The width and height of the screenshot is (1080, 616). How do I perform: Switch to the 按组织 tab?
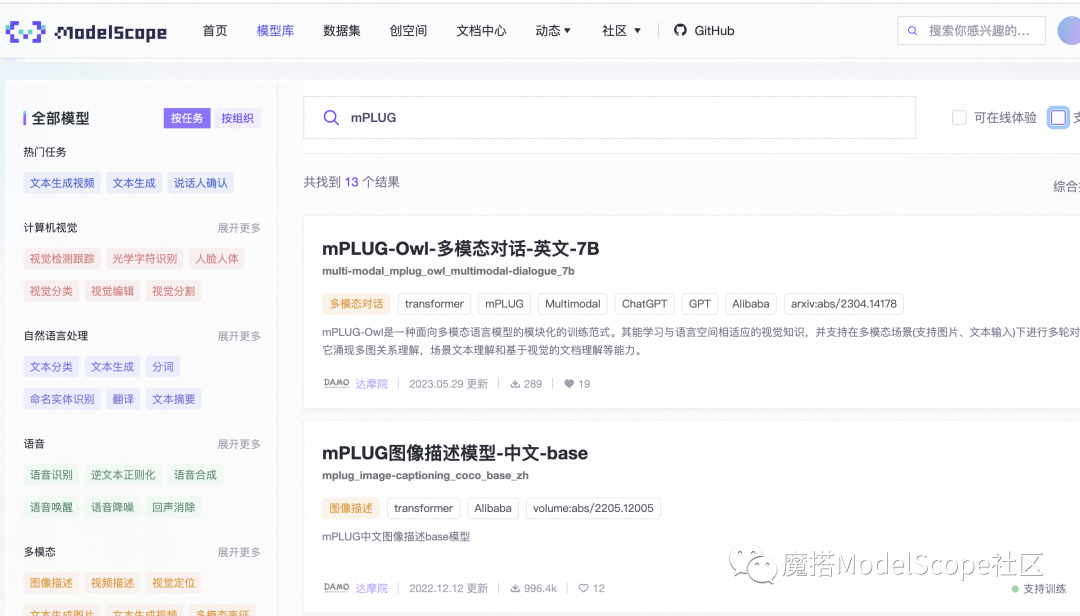(x=239, y=118)
